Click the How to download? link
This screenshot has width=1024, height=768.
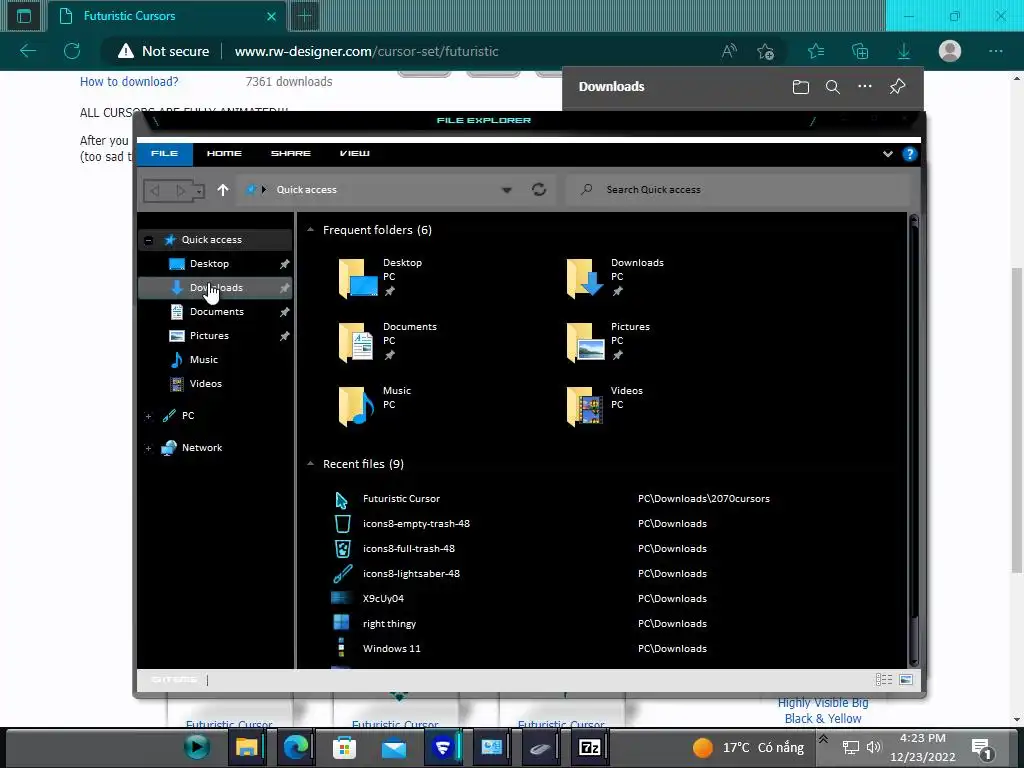[x=129, y=82]
